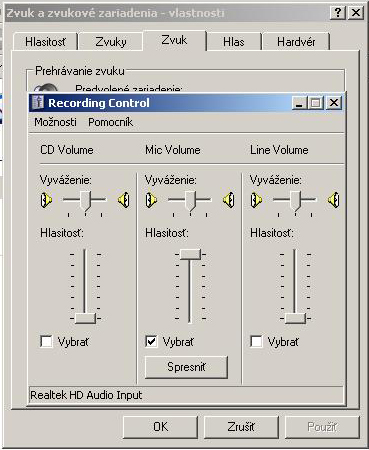Switch to the Hlasitosť tab
The height and width of the screenshot is (450, 369).
(x=46, y=42)
